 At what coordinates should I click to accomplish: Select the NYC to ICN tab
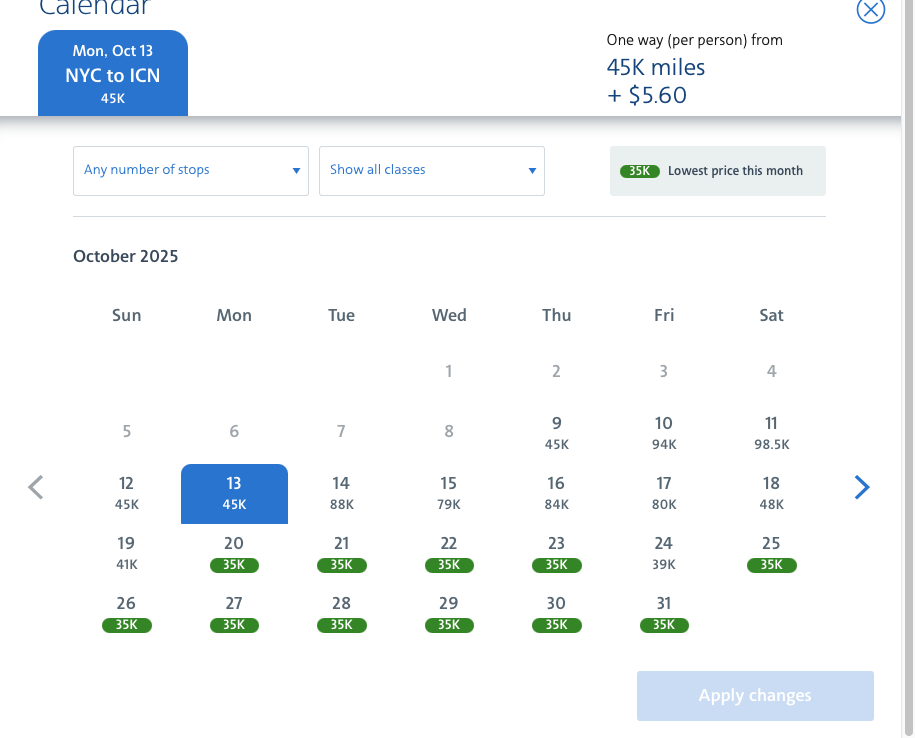tap(113, 75)
